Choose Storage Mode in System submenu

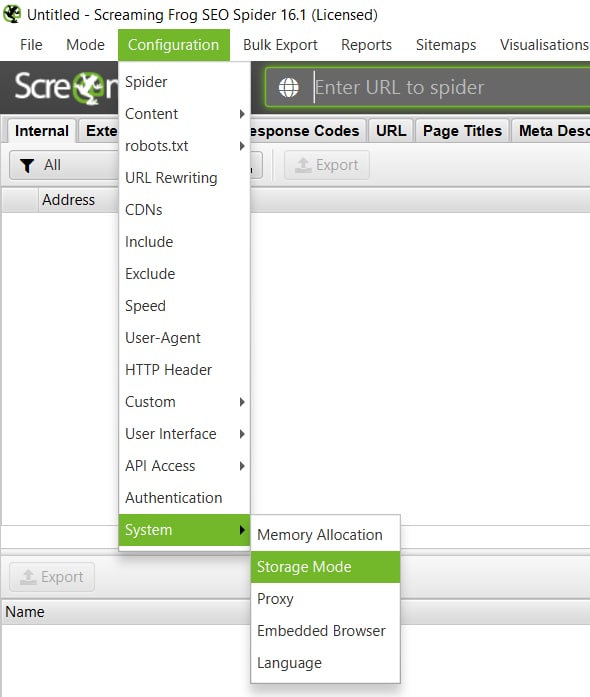coord(325,567)
